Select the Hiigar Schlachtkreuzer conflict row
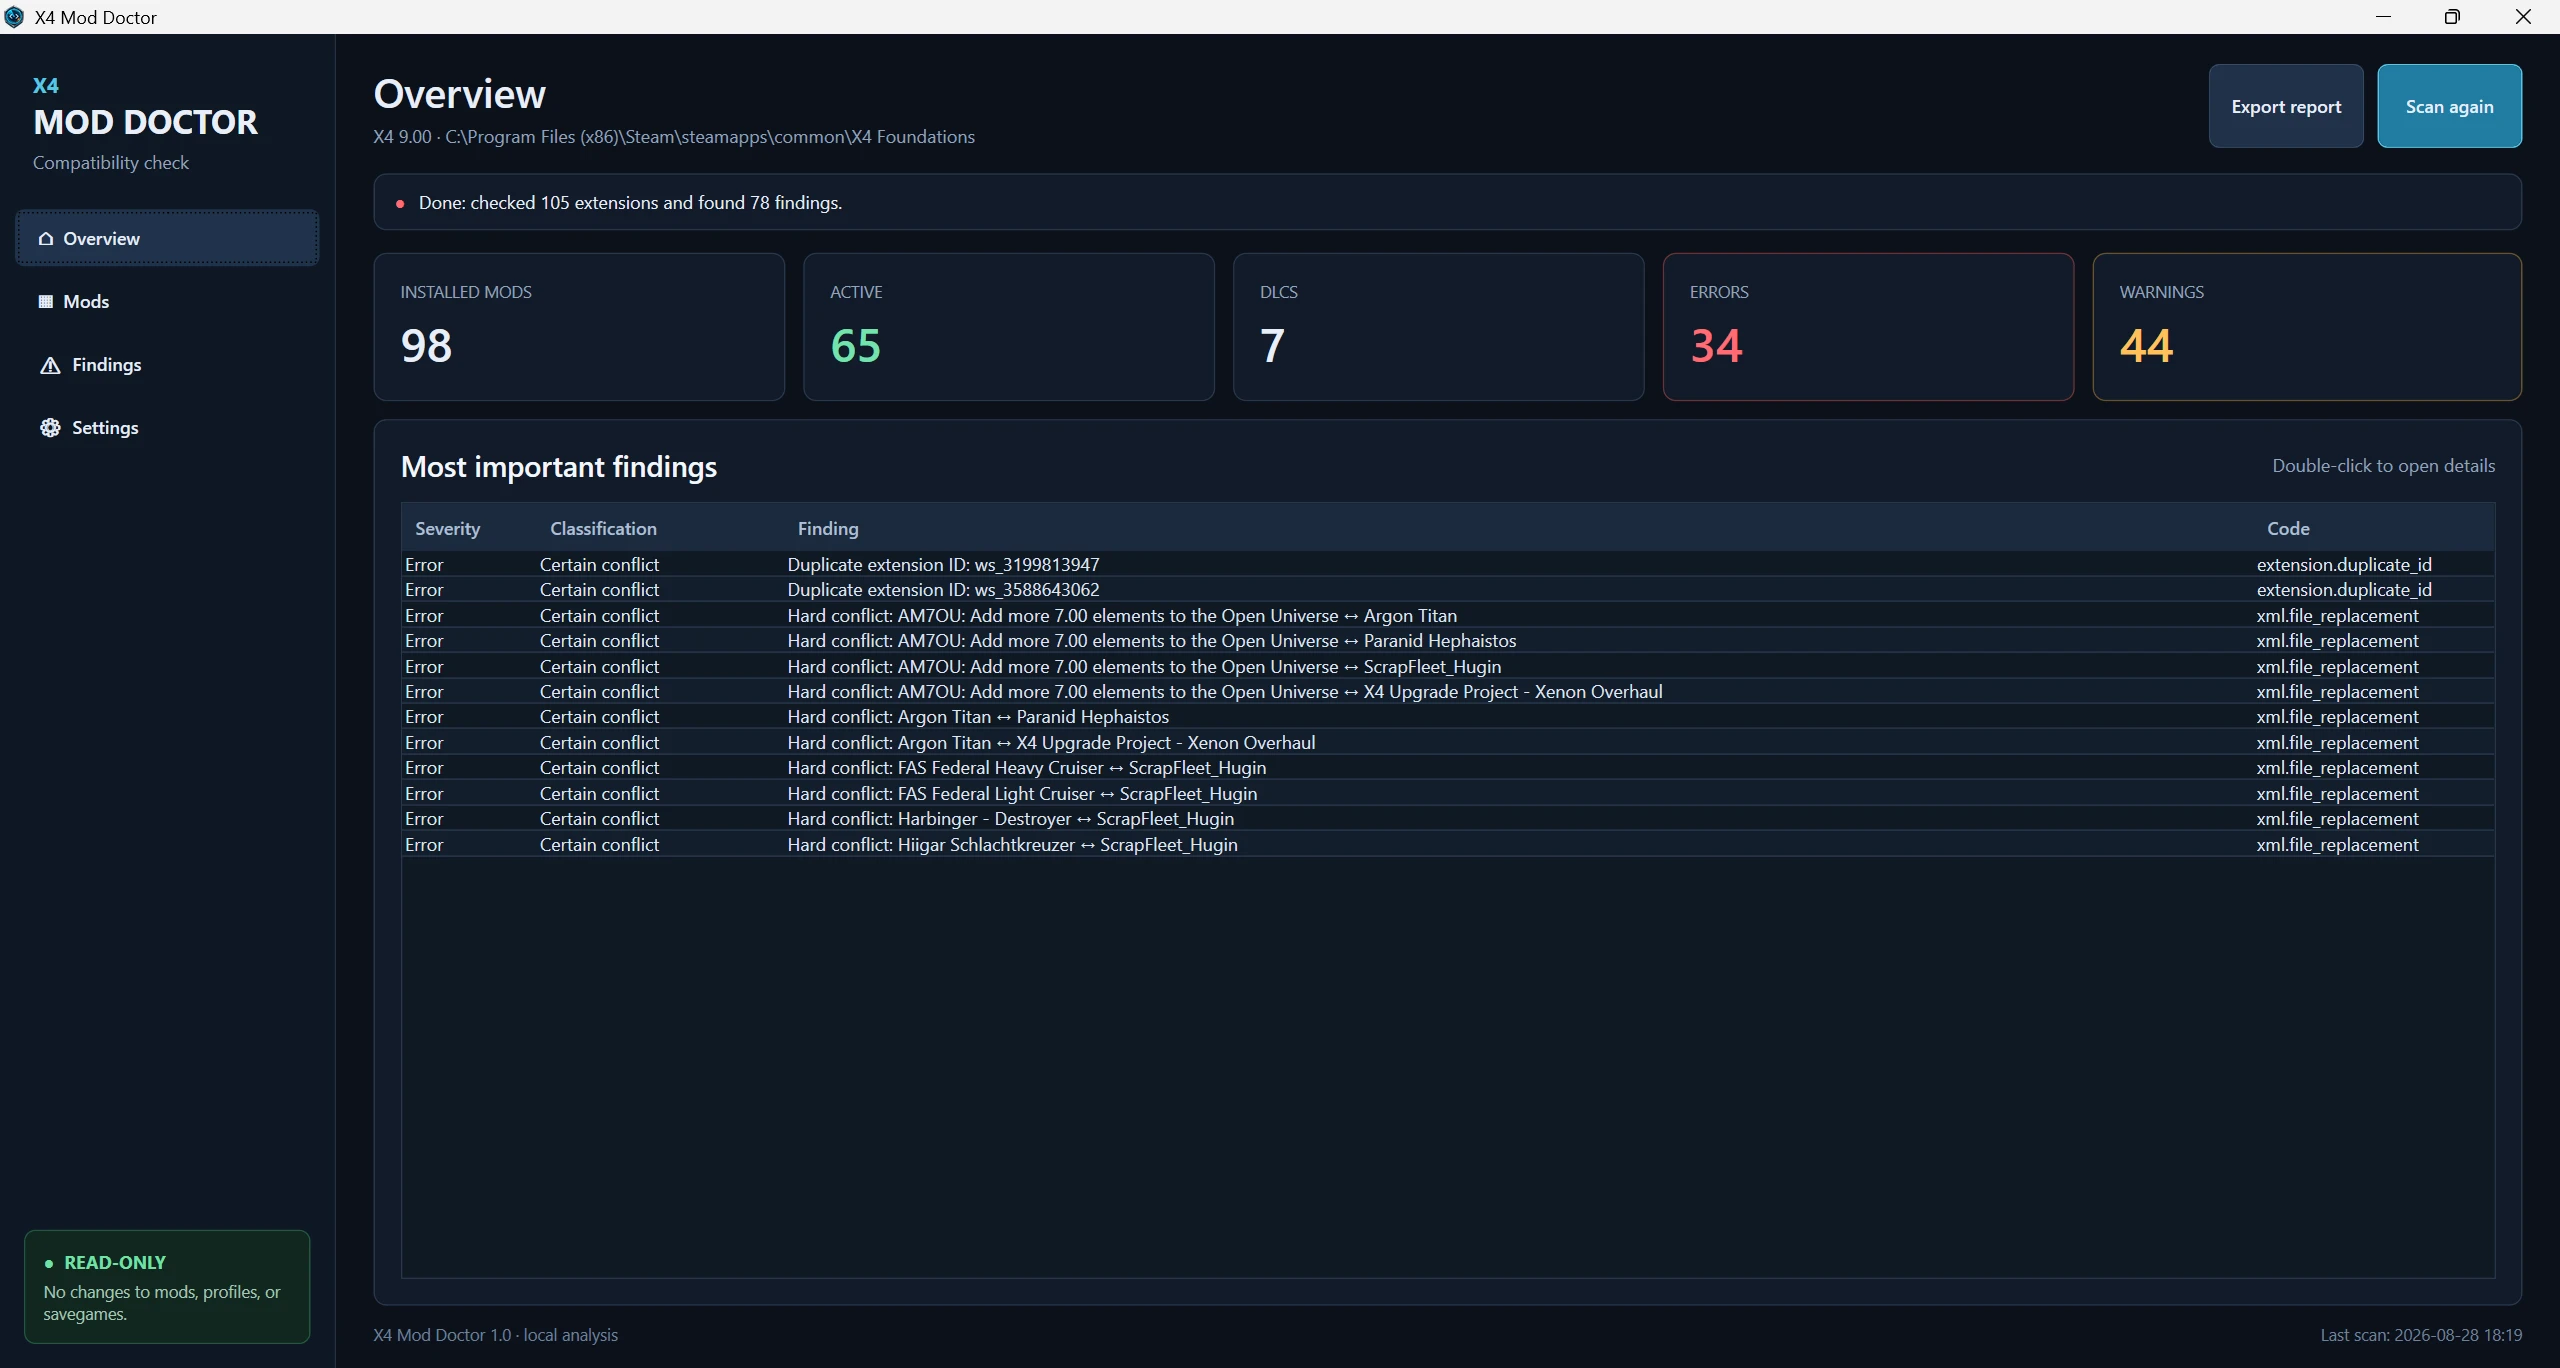This screenshot has width=2560, height=1368. (1448, 845)
